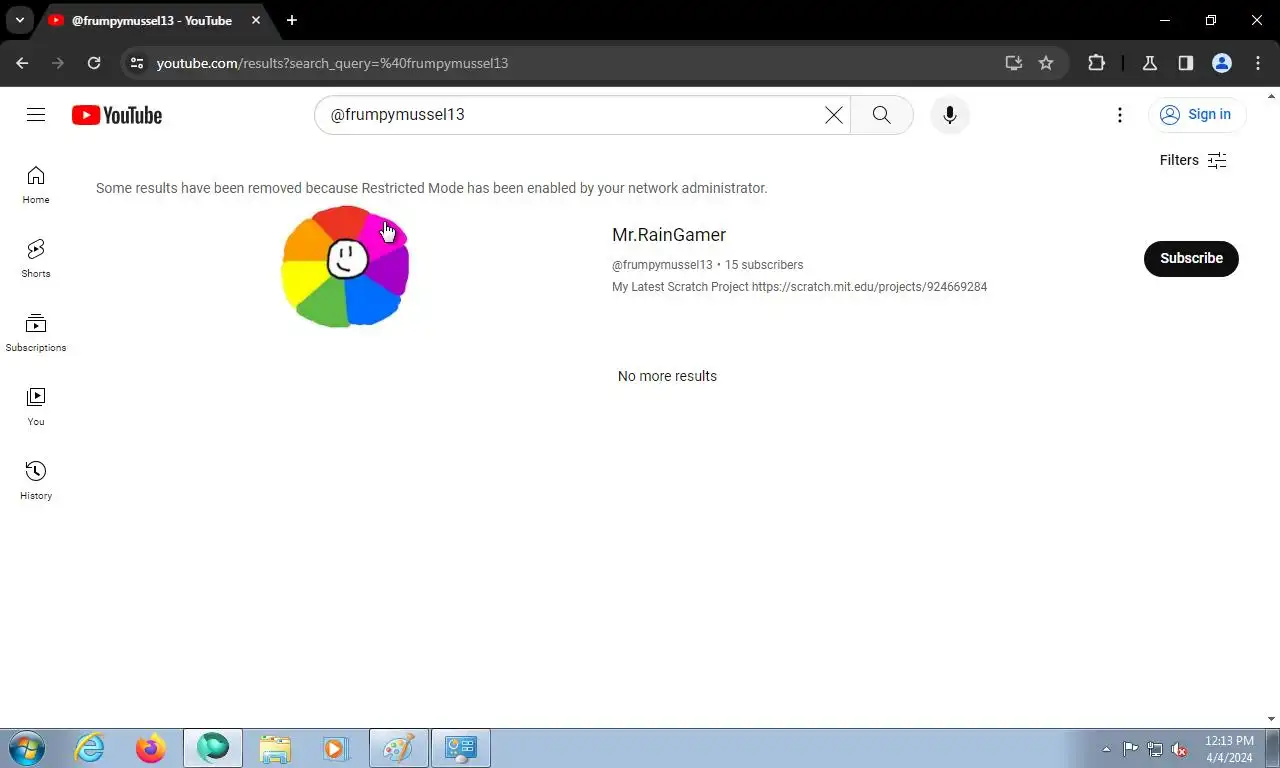Subscribe to the Mr.RainGamer channel
Image resolution: width=1280 pixels, height=768 pixels.
[x=1191, y=258]
